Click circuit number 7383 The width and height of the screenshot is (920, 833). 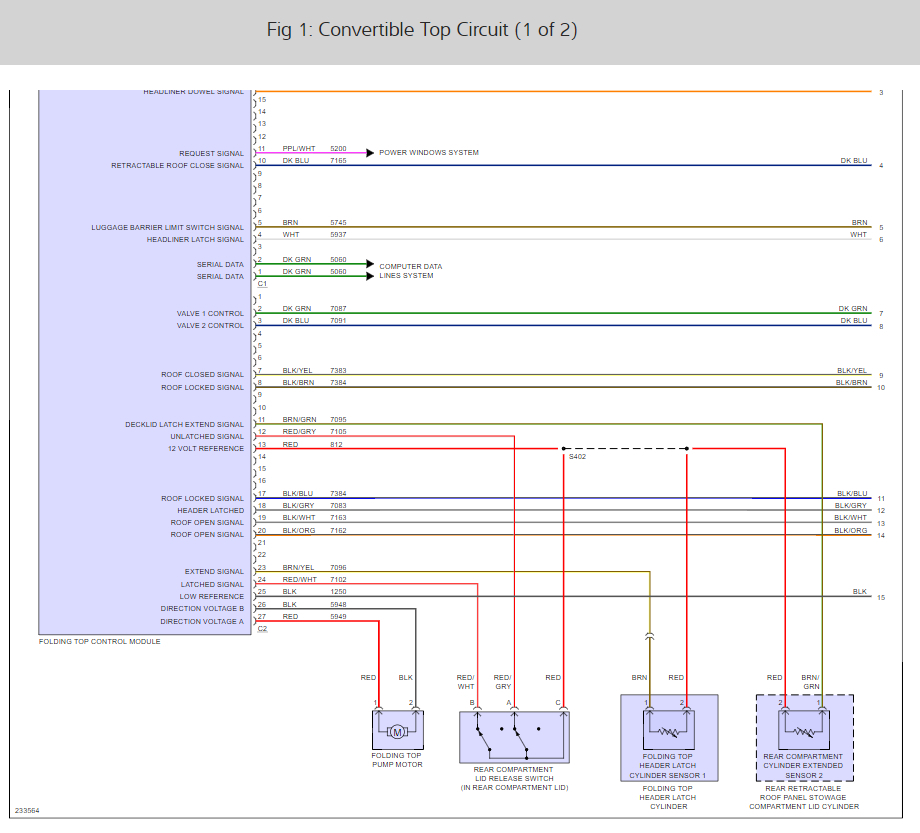coord(339,371)
